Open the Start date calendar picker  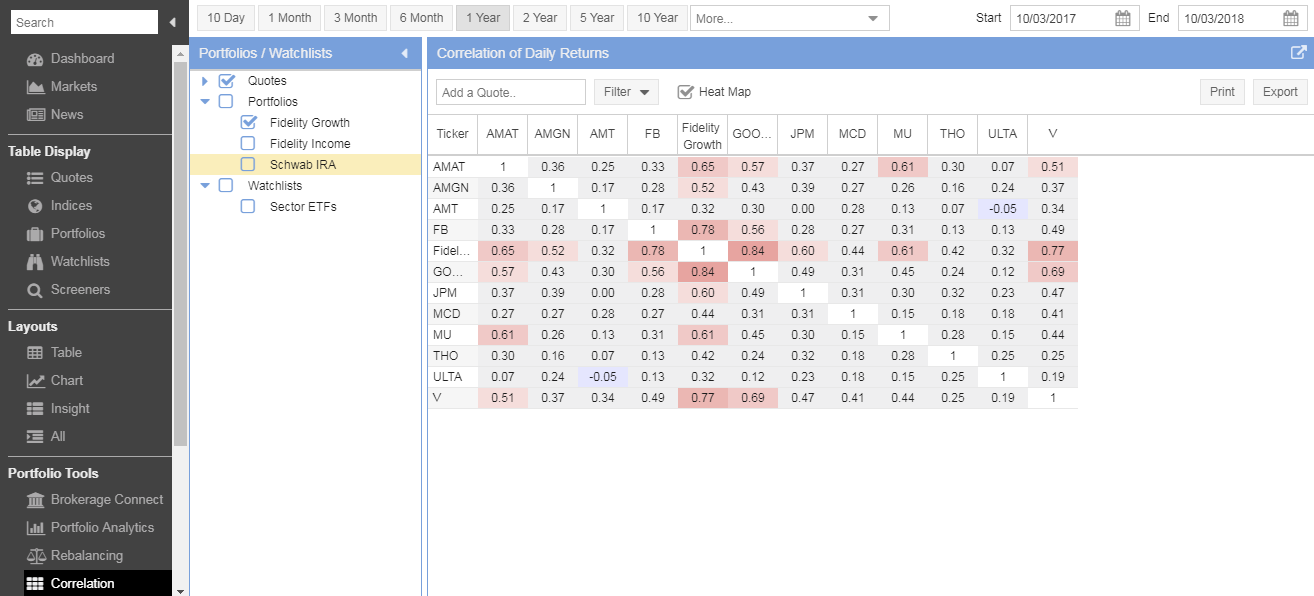coord(1123,18)
